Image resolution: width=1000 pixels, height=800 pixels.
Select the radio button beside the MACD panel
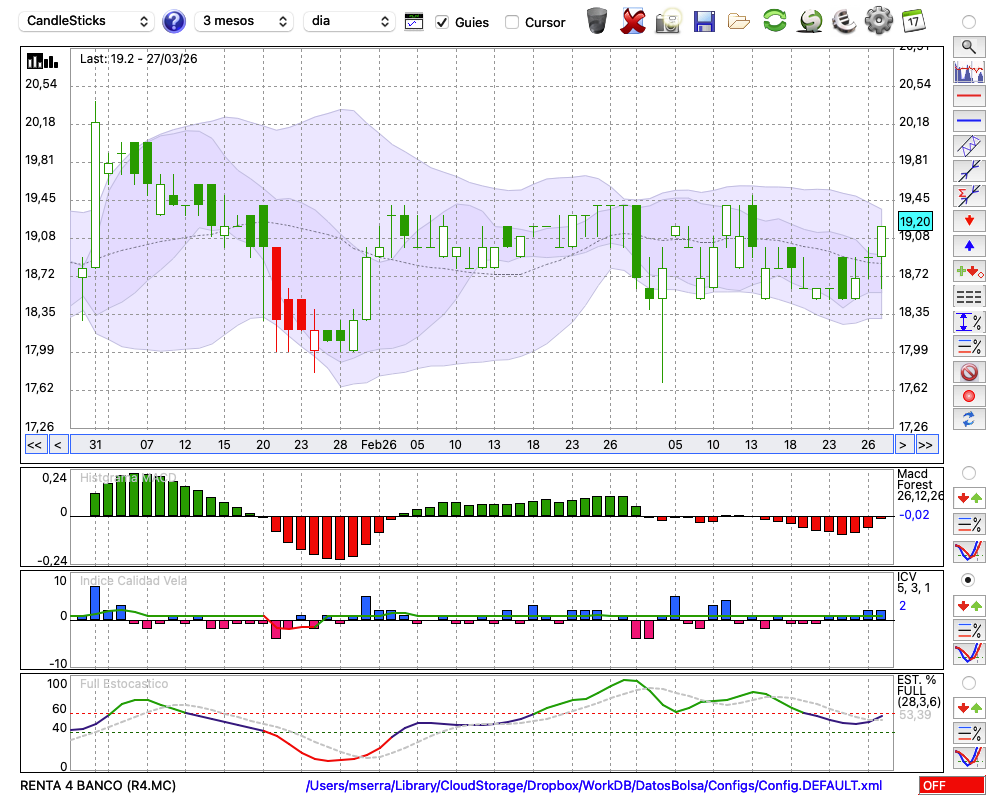(x=968, y=472)
